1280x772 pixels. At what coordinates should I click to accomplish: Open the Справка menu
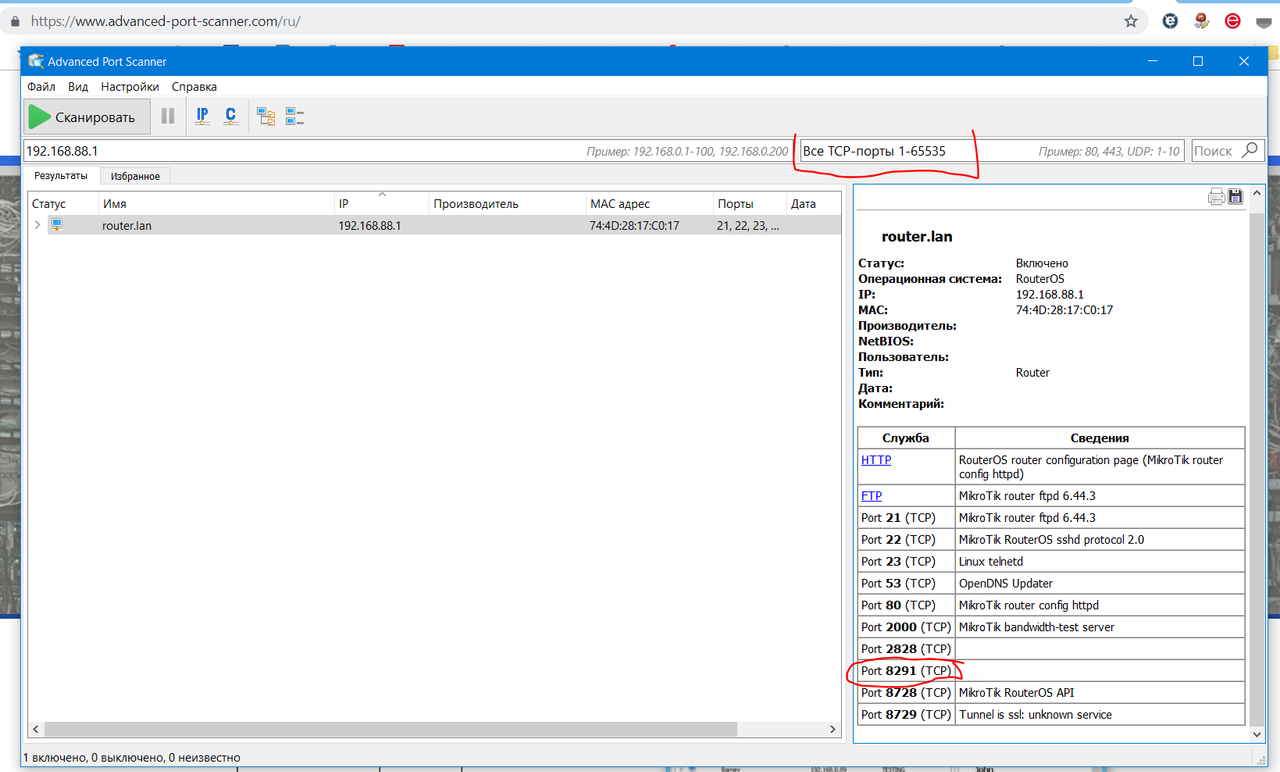(x=194, y=87)
